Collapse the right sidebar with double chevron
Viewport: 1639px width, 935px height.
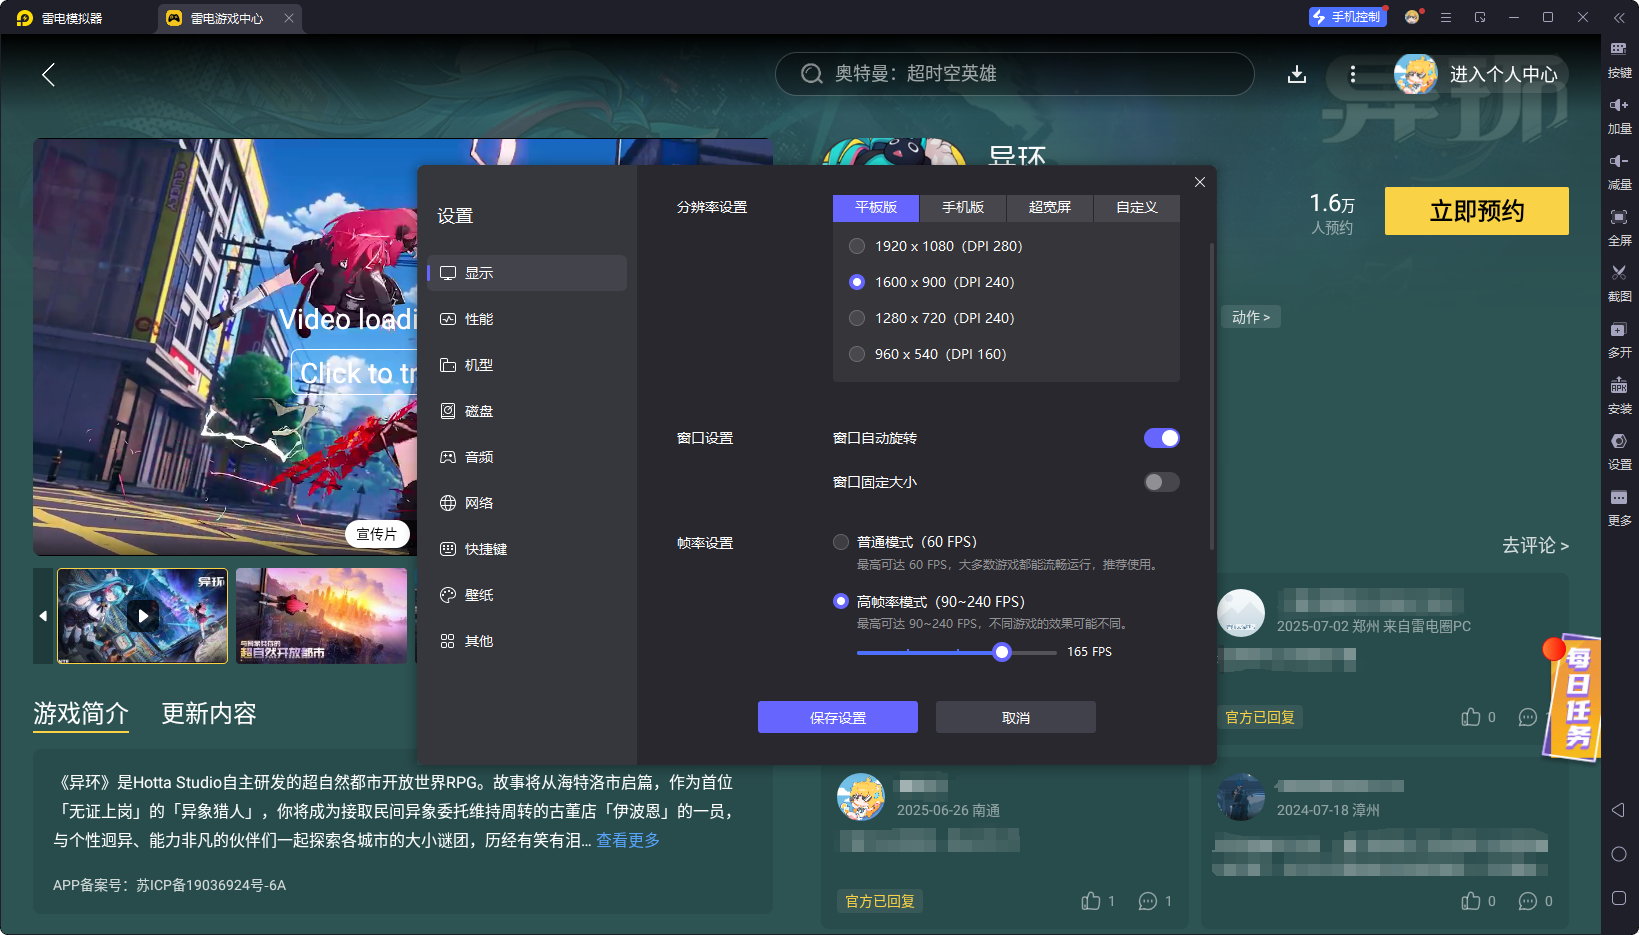pyautogui.click(x=1622, y=17)
